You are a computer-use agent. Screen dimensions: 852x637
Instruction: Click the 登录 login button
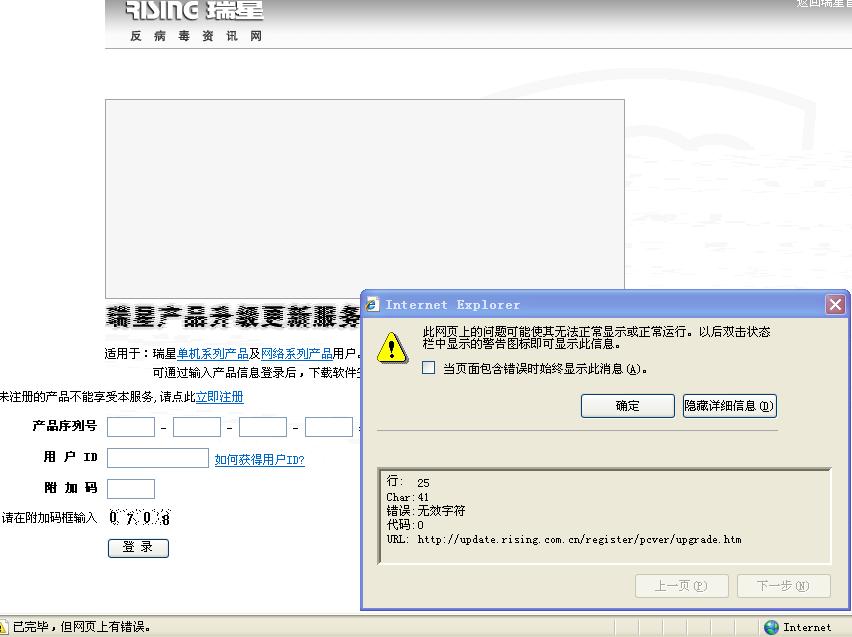[138, 547]
